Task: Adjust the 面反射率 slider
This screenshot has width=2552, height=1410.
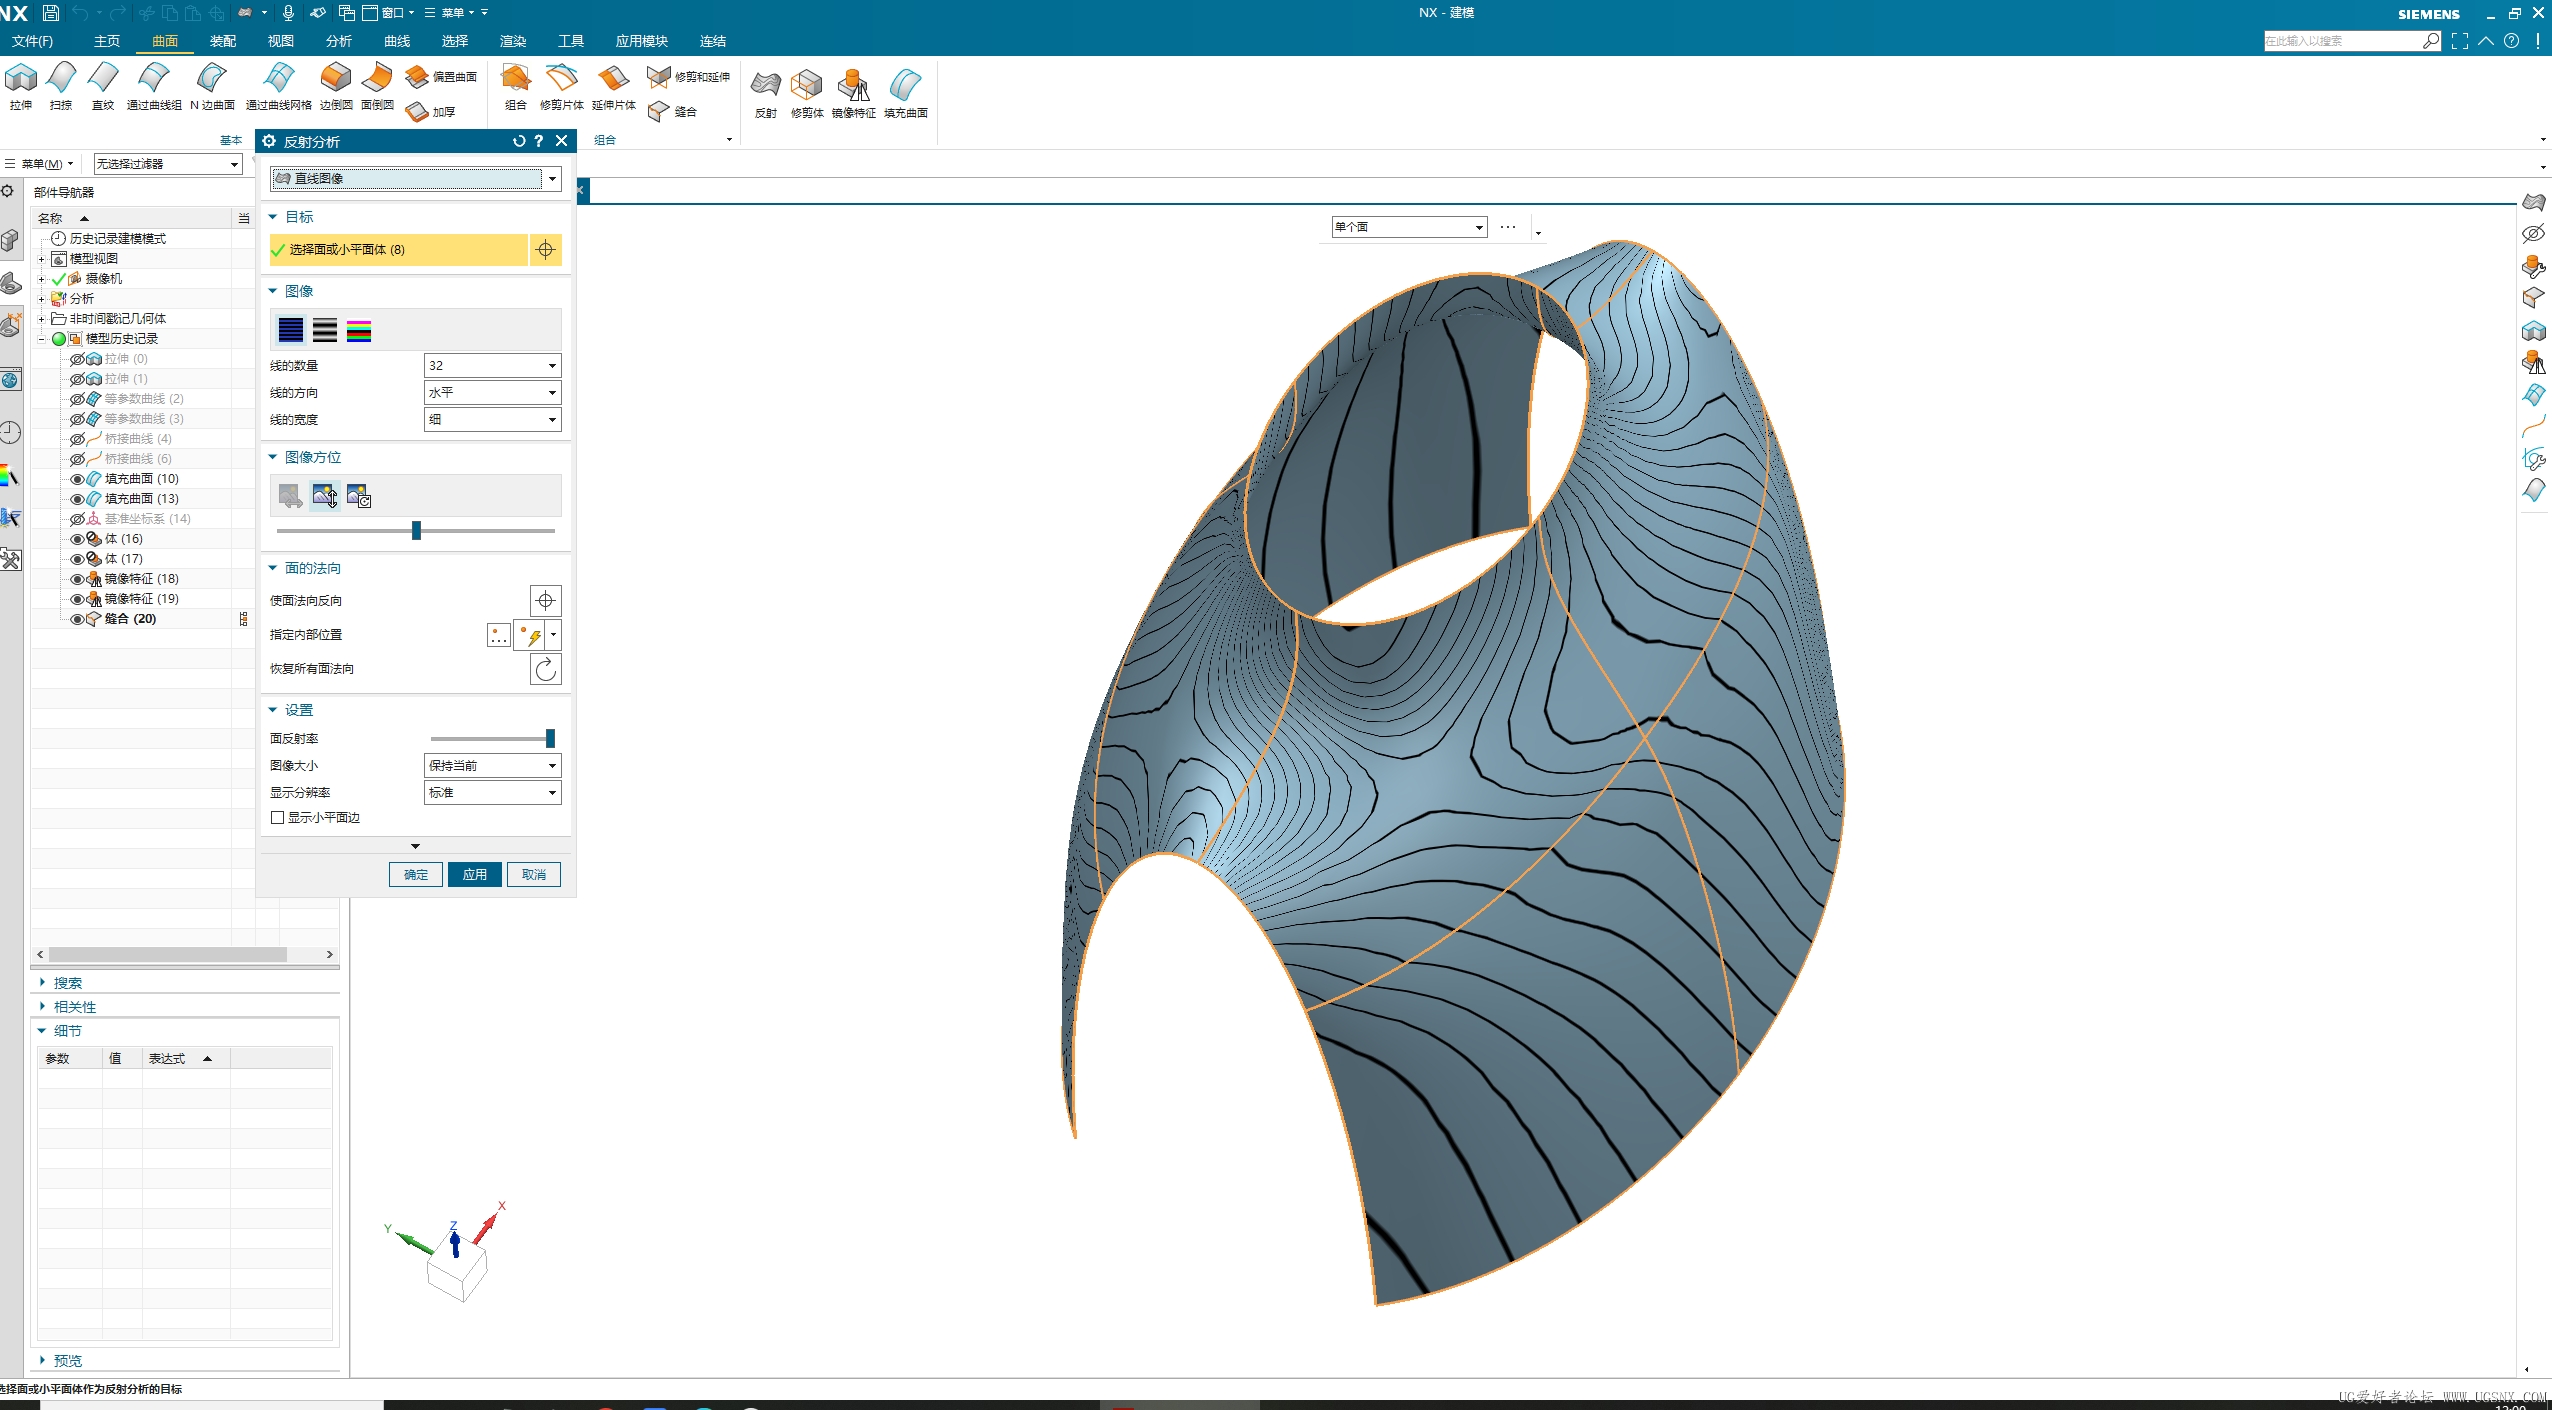Action: pos(550,738)
